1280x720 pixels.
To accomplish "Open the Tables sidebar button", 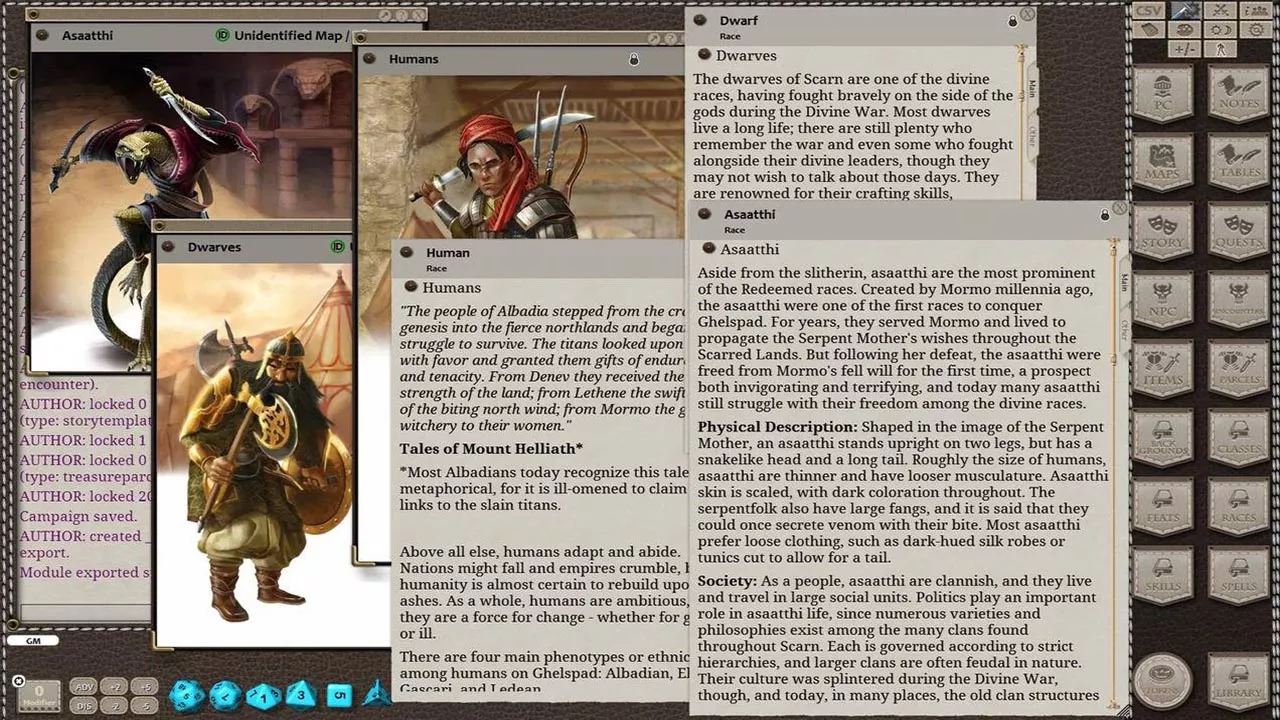I will 1238,162.
